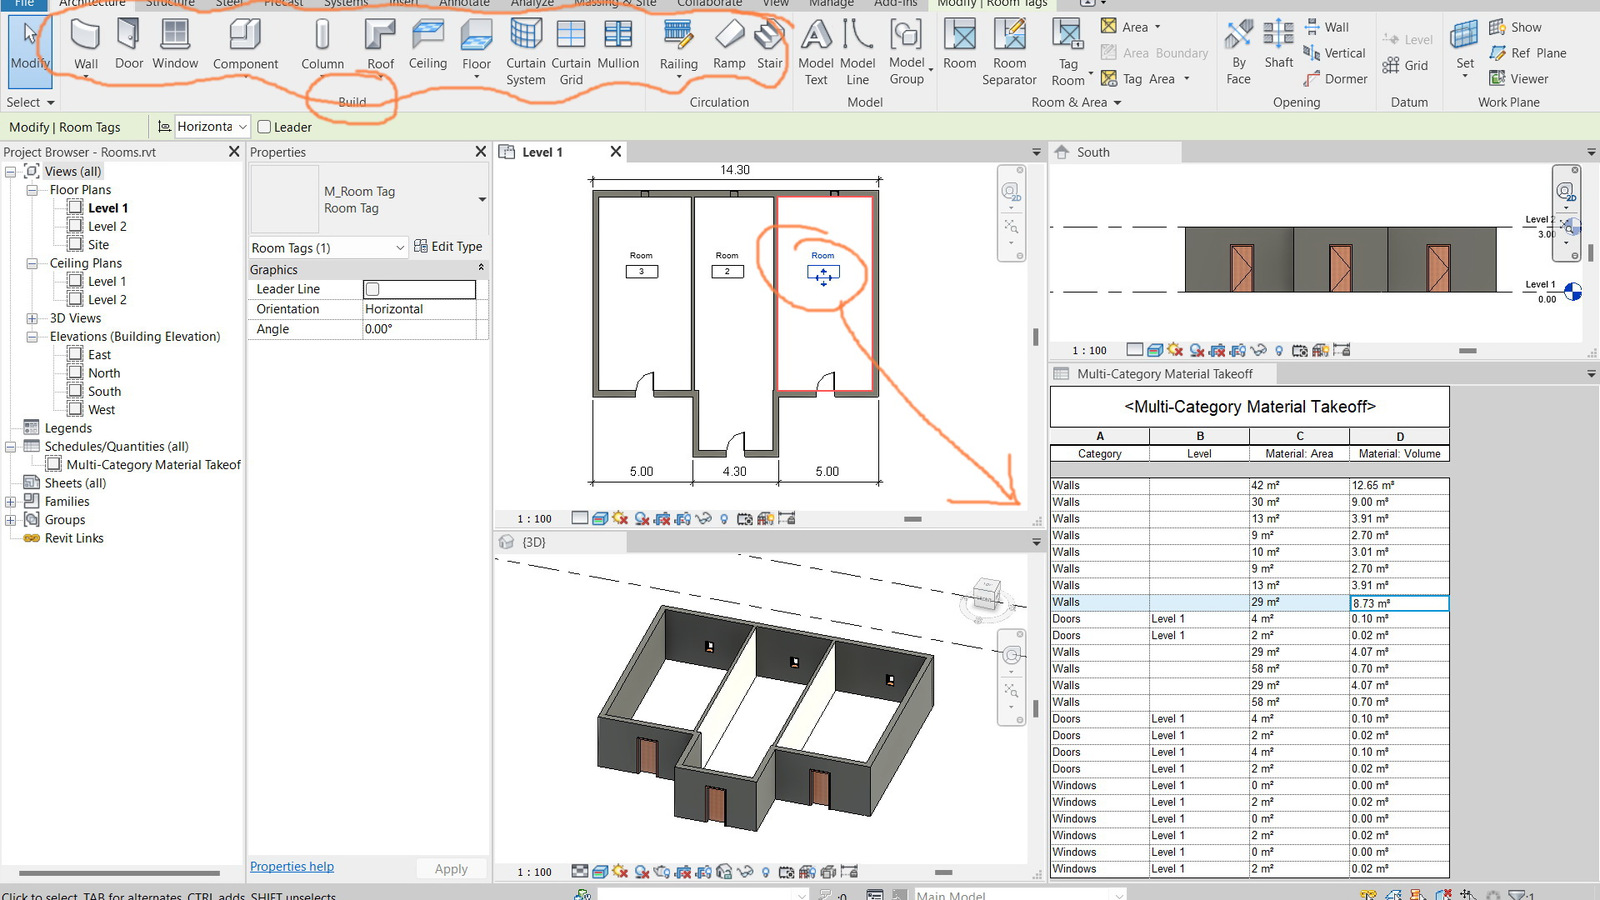Expand the Select panel dropdown
The width and height of the screenshot is (1600, 900).
tap(30, 102)
